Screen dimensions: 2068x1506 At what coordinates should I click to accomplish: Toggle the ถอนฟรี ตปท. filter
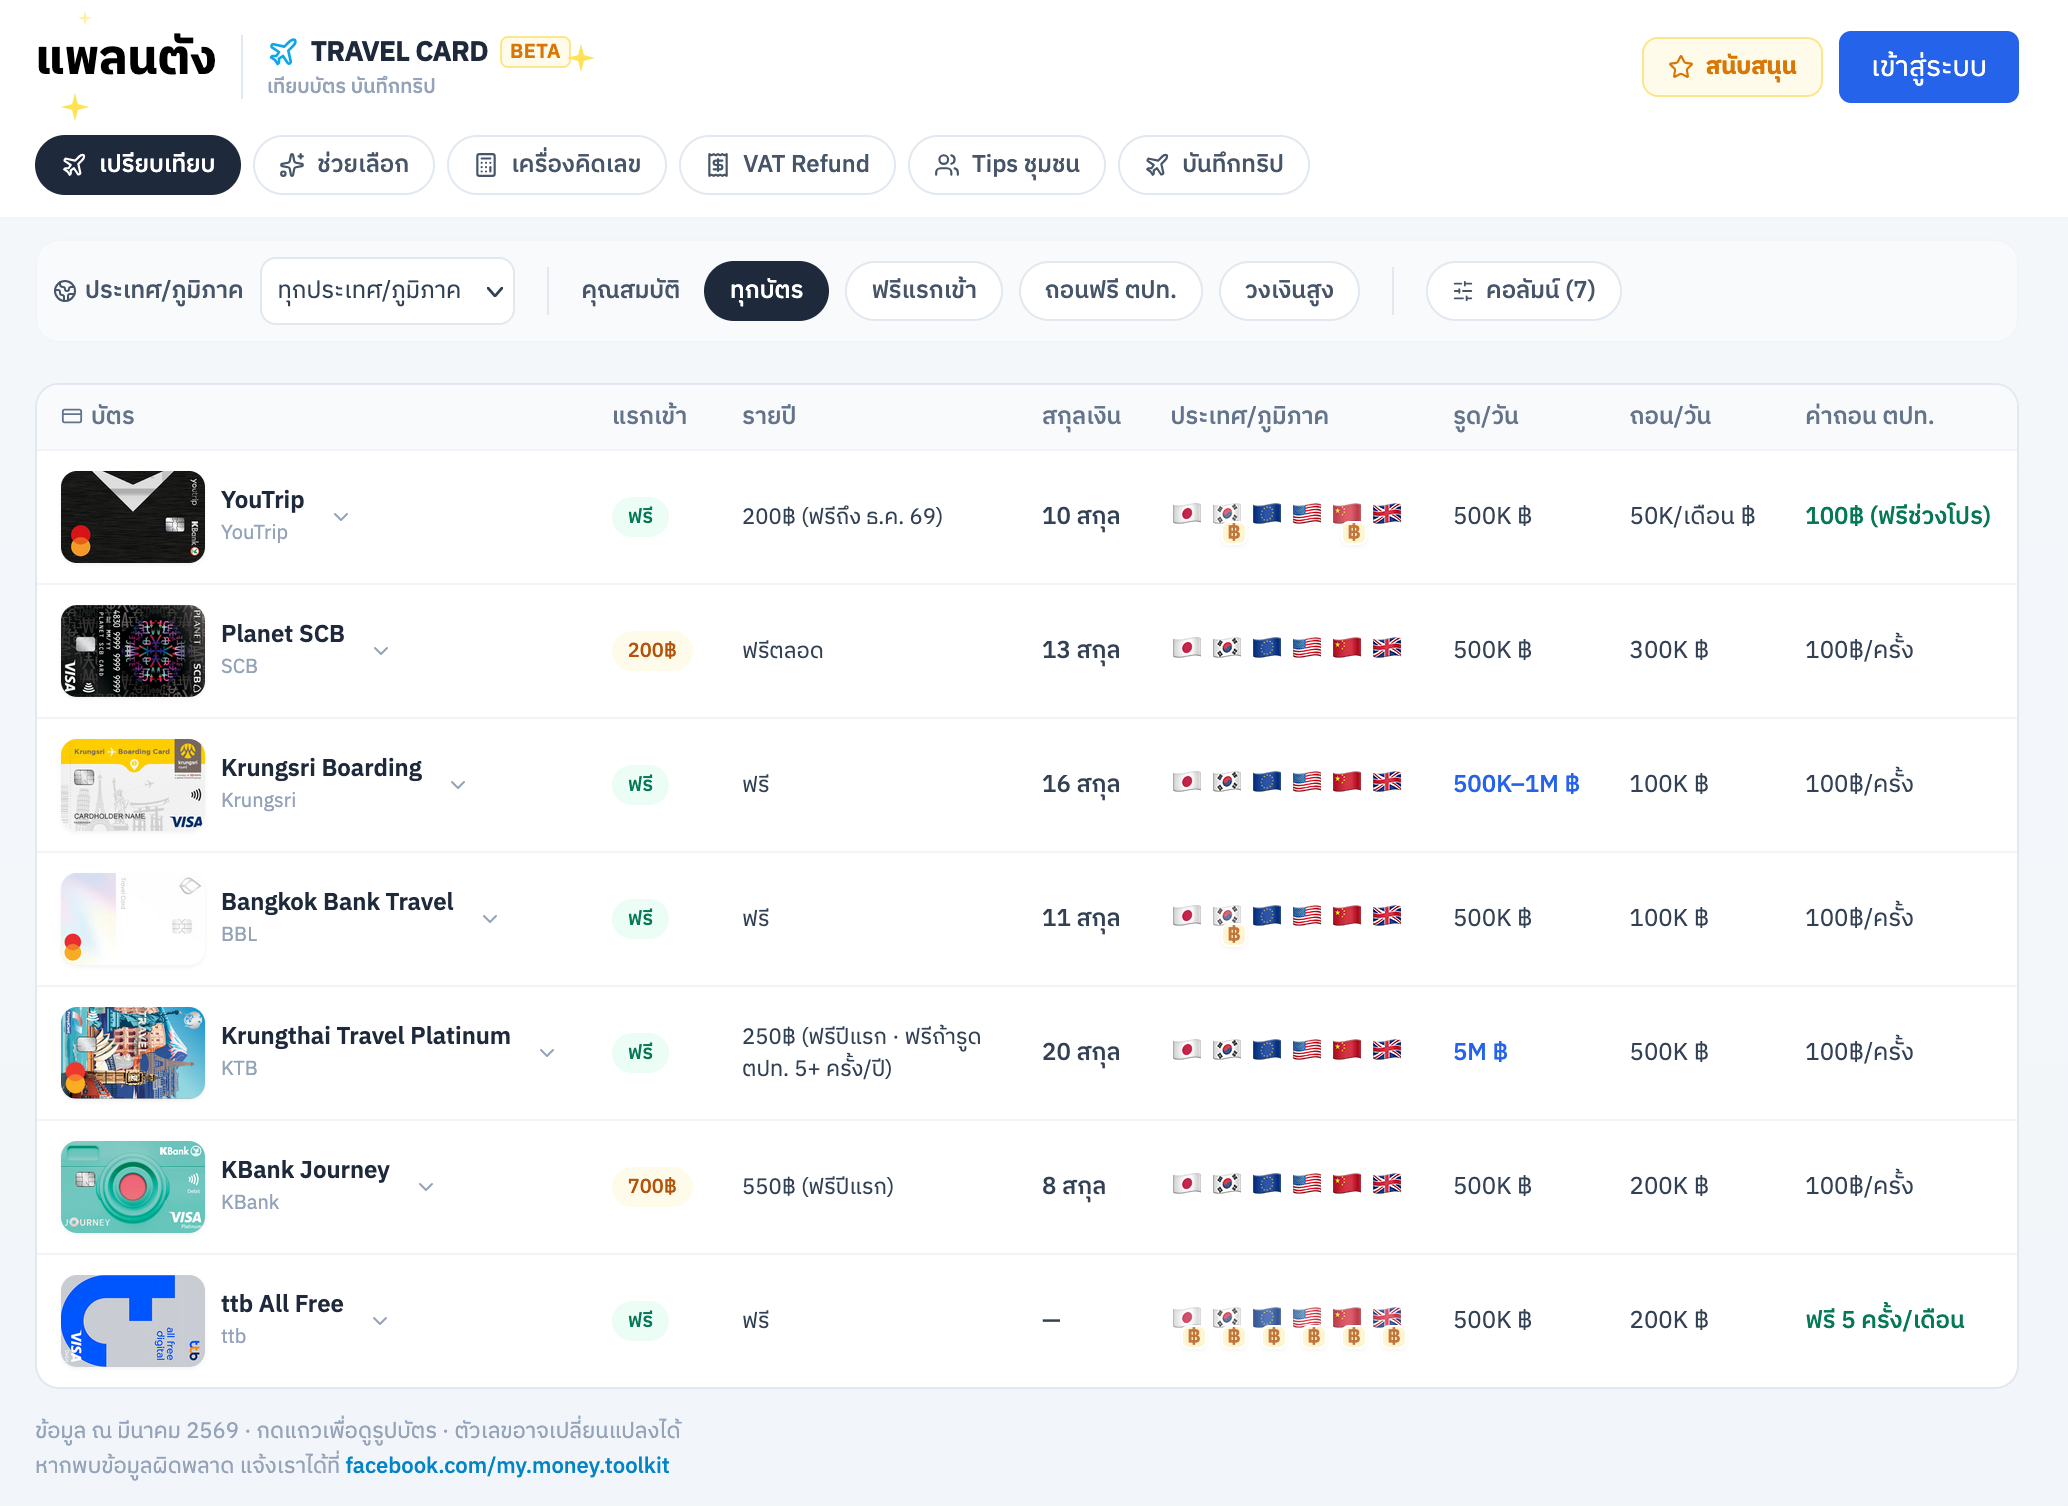click(1110, 291)
